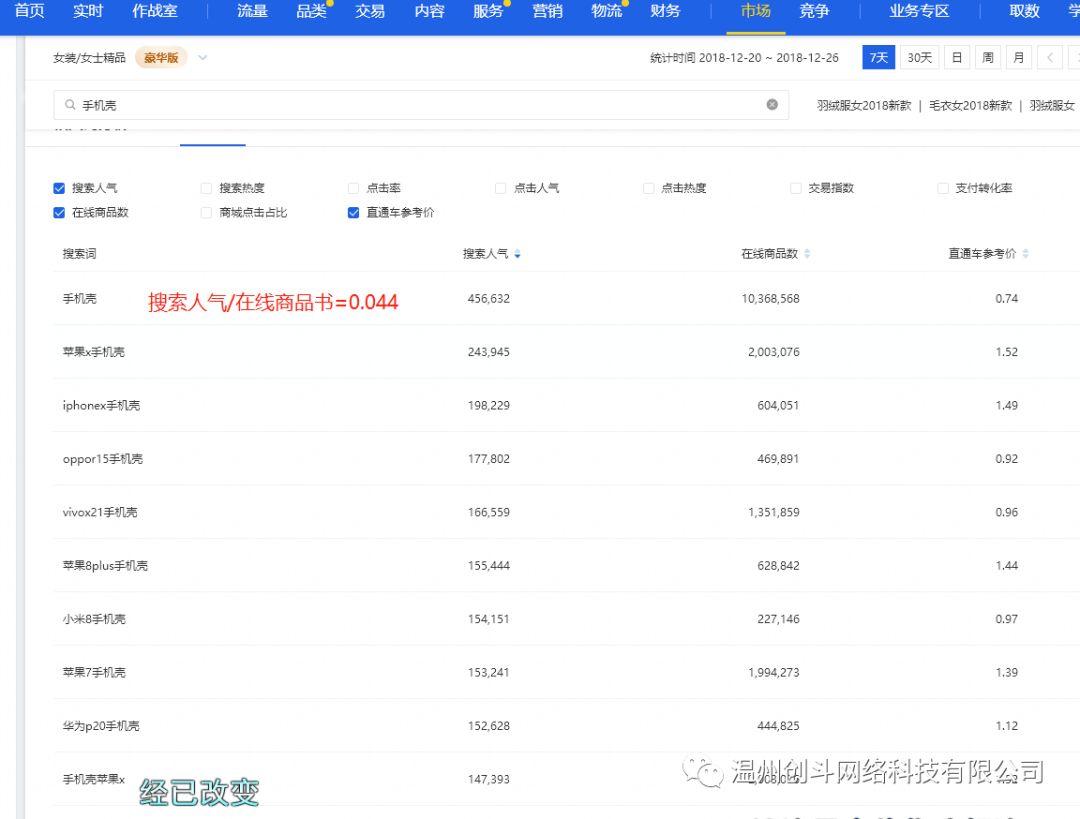
Task: Select the 周 date range button
Action: 988,58
